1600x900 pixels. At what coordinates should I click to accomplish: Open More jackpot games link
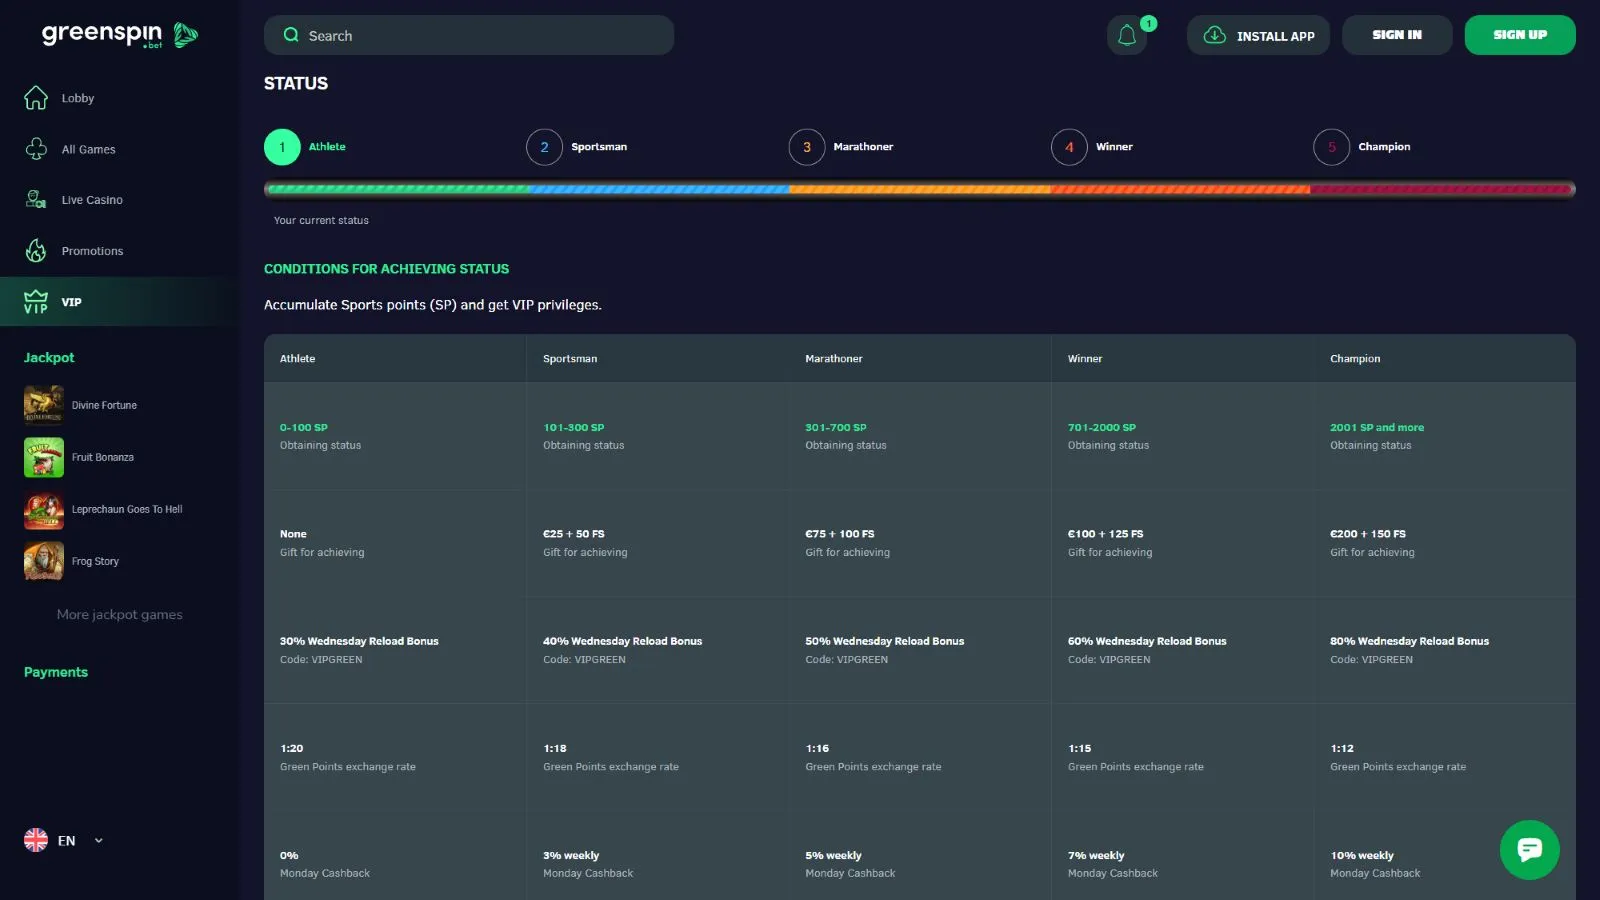coord(119,615)
